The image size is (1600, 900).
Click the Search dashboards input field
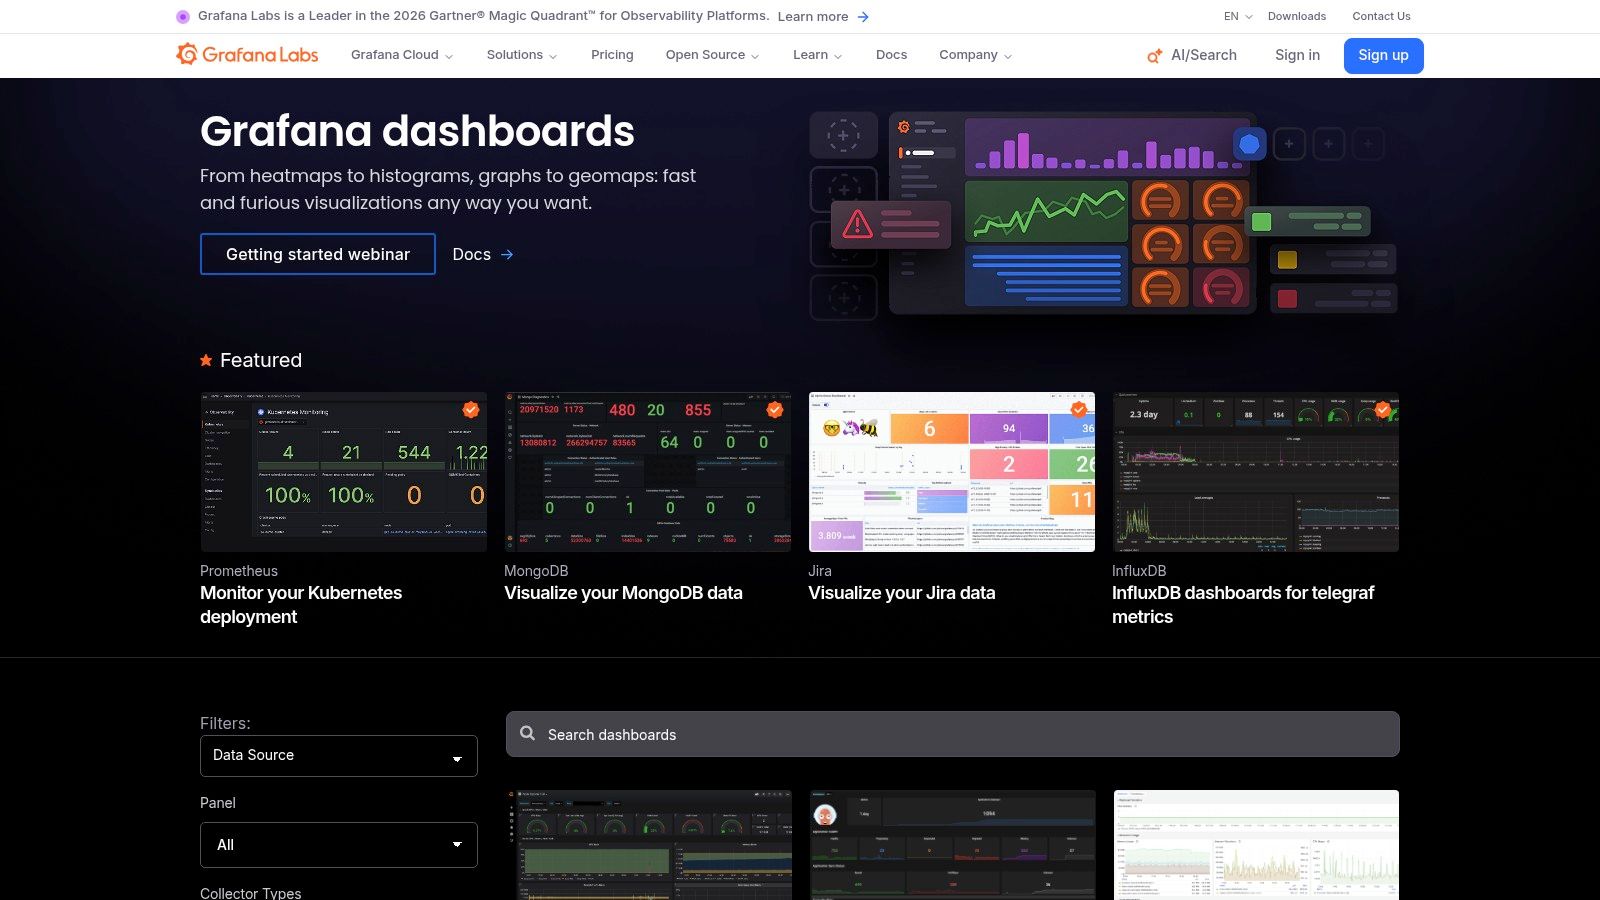(952, 734)
